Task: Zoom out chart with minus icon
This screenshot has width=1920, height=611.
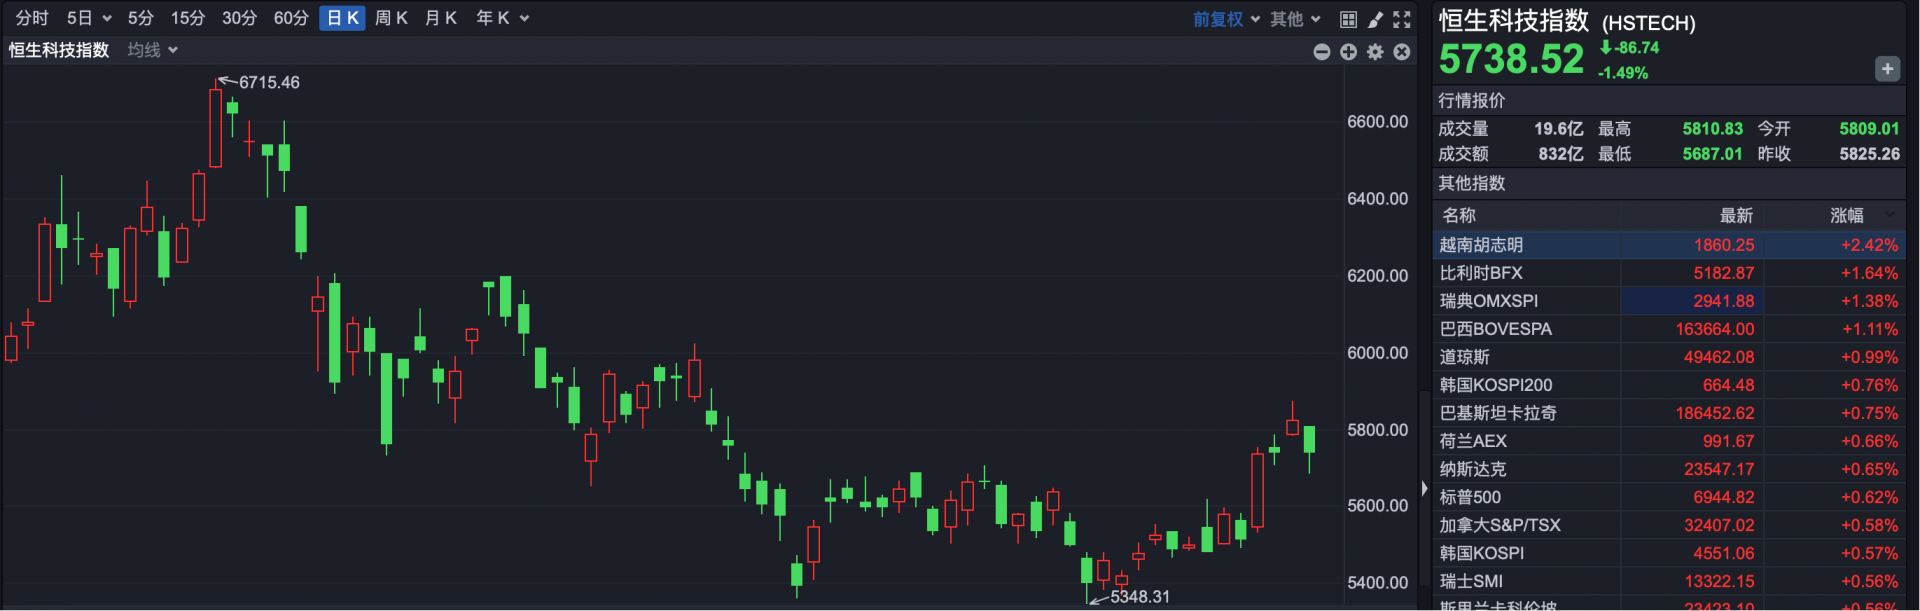Action: coord(1321,52)
